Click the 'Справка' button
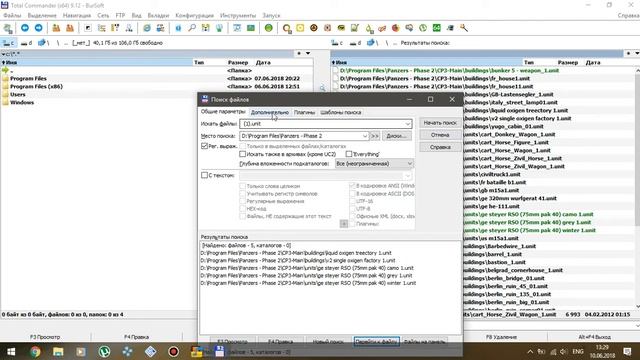 click(x=440, y=147)
